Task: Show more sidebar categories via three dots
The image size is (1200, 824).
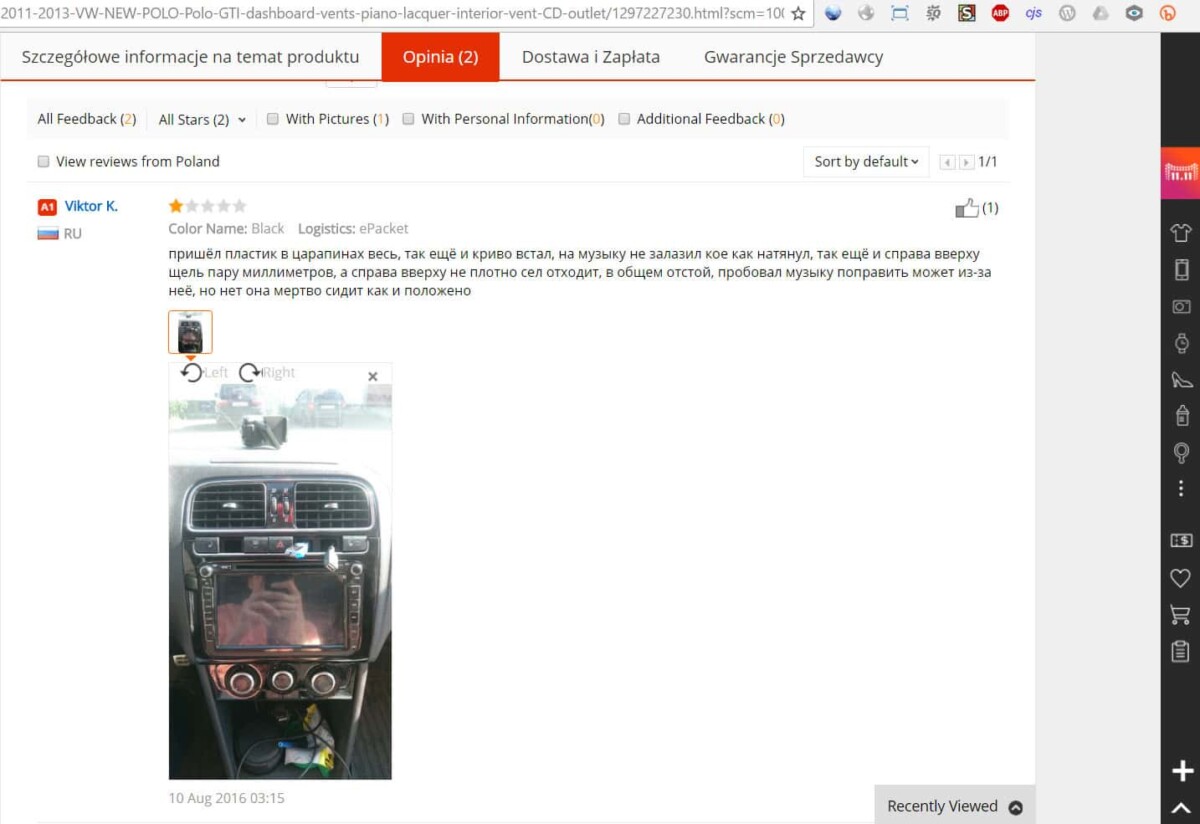Action: tap(1181, 489)
